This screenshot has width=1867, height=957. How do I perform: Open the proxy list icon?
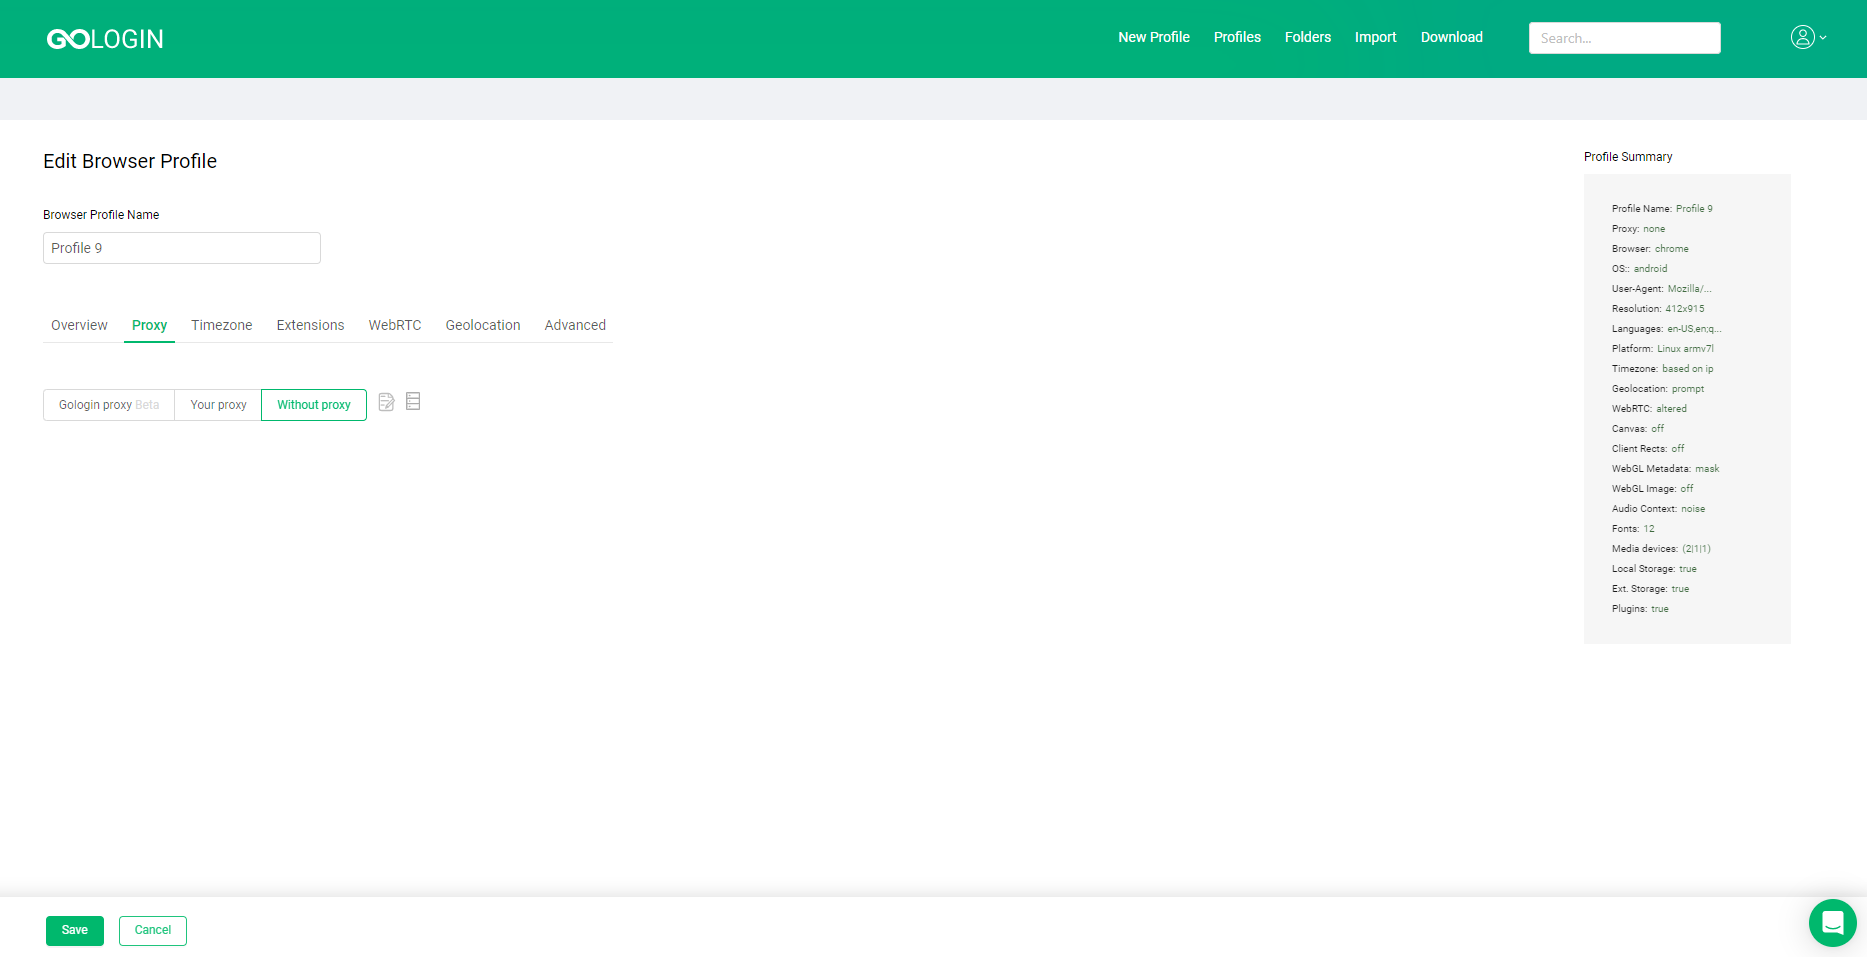(414, 402)
